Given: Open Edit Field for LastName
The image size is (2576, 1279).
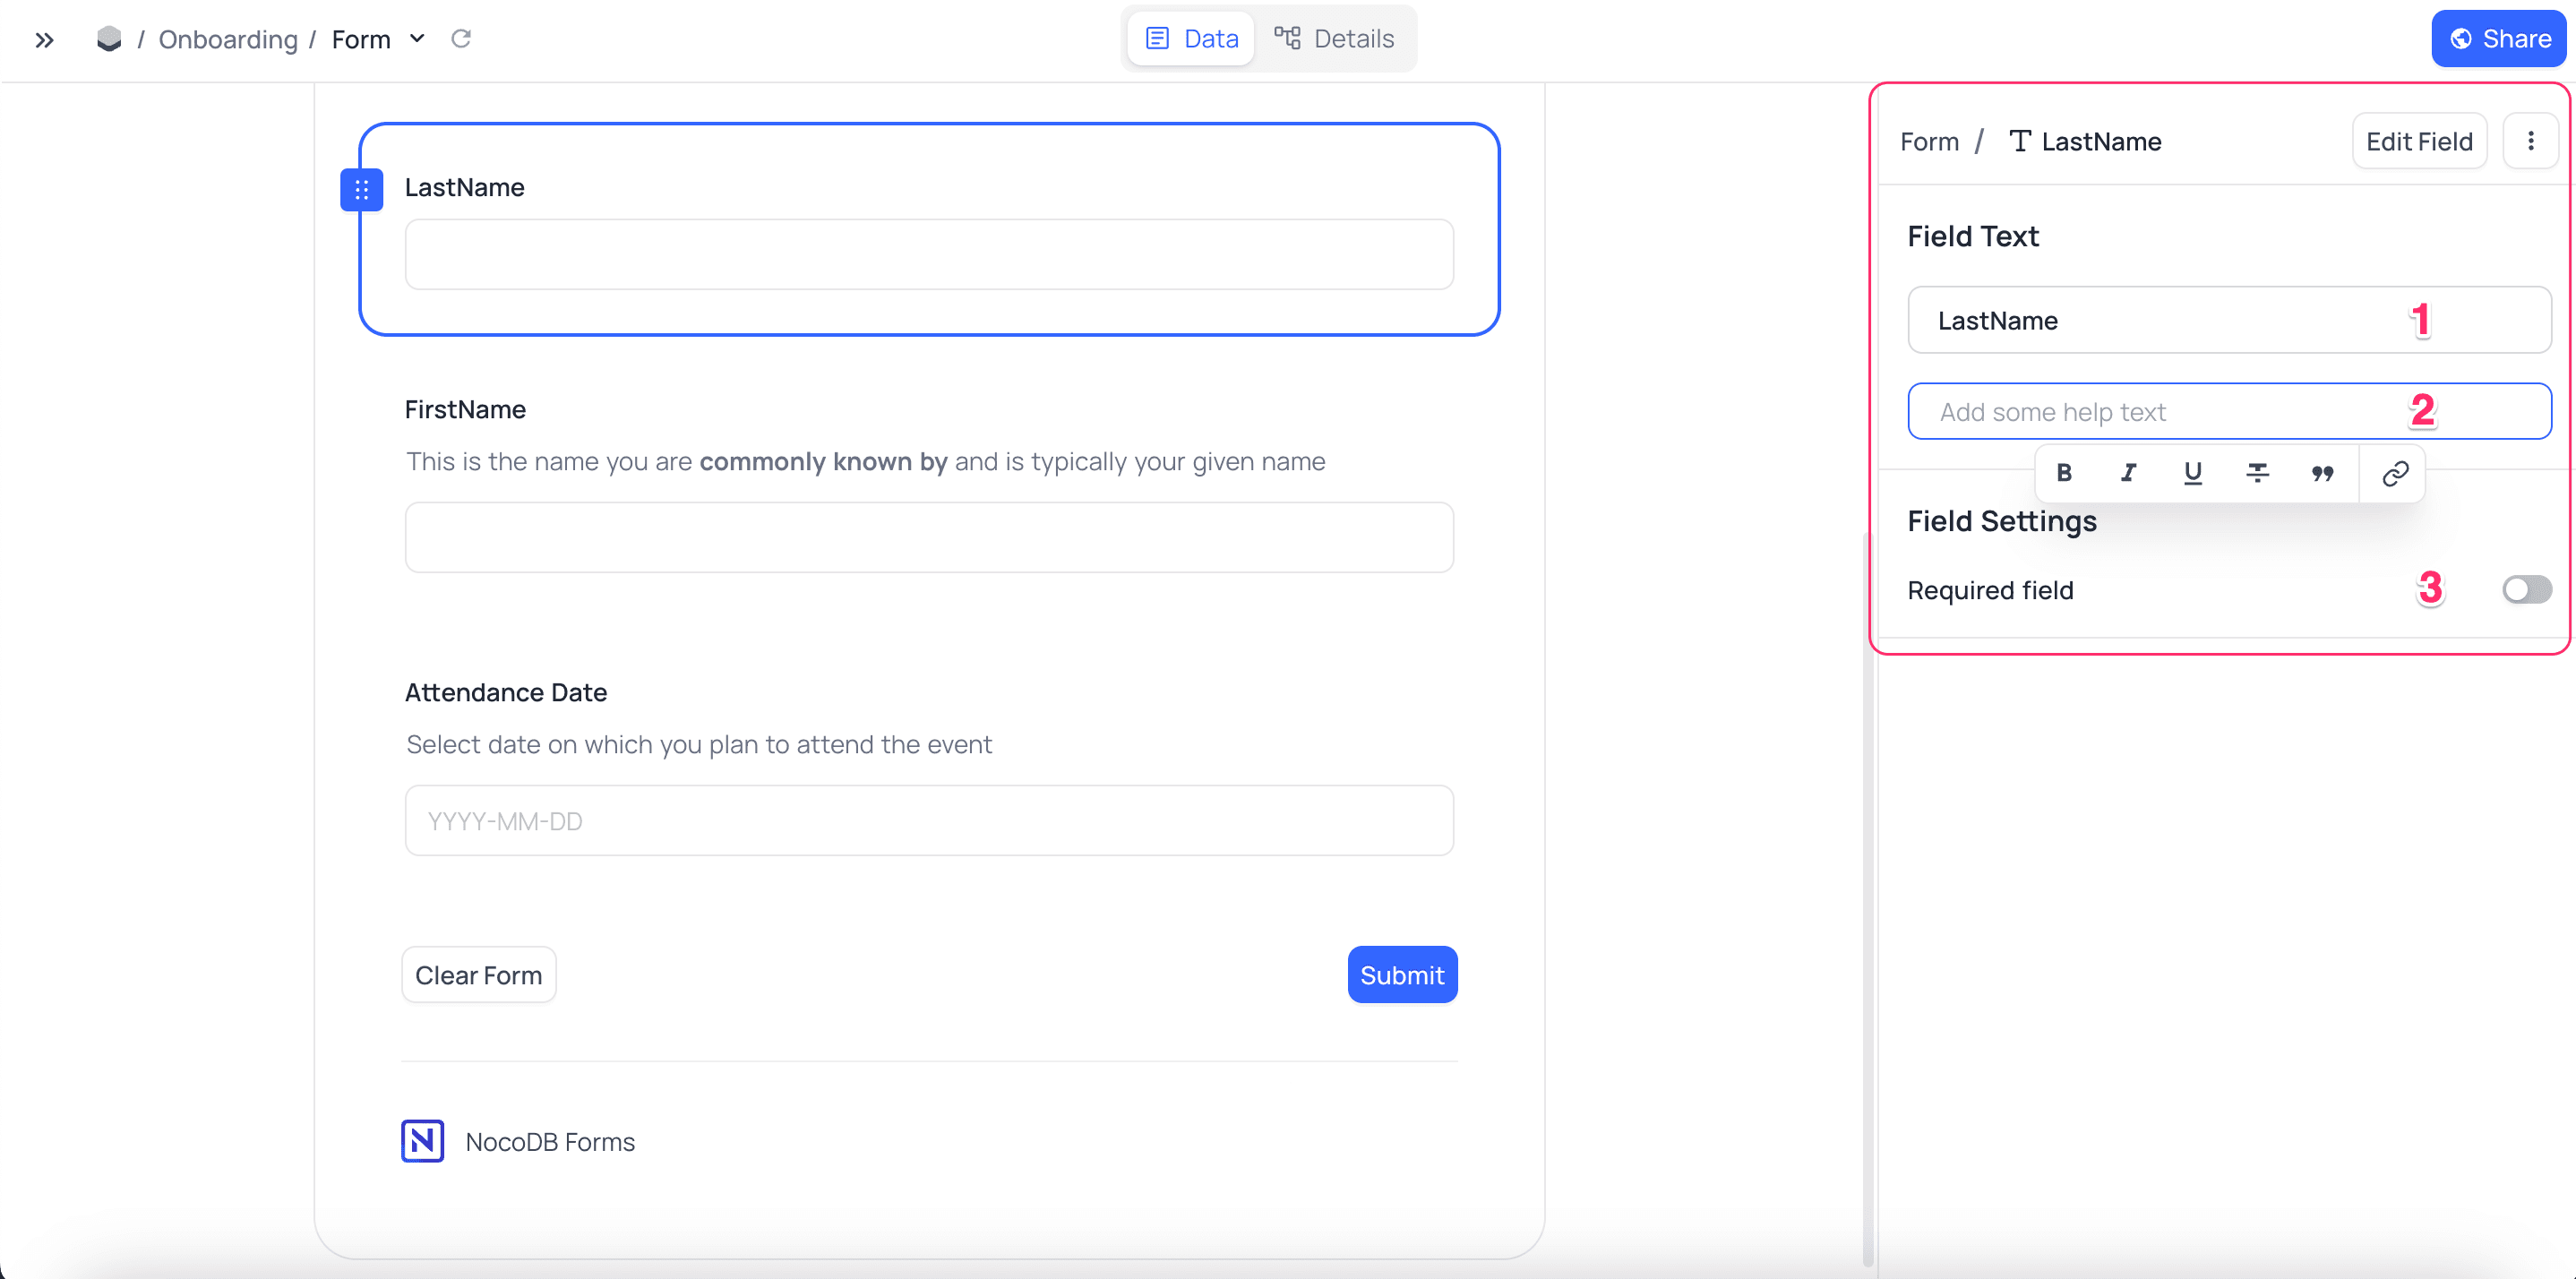Looking at the screenshot, I should pyautogui.click(x=2419, y=141).
